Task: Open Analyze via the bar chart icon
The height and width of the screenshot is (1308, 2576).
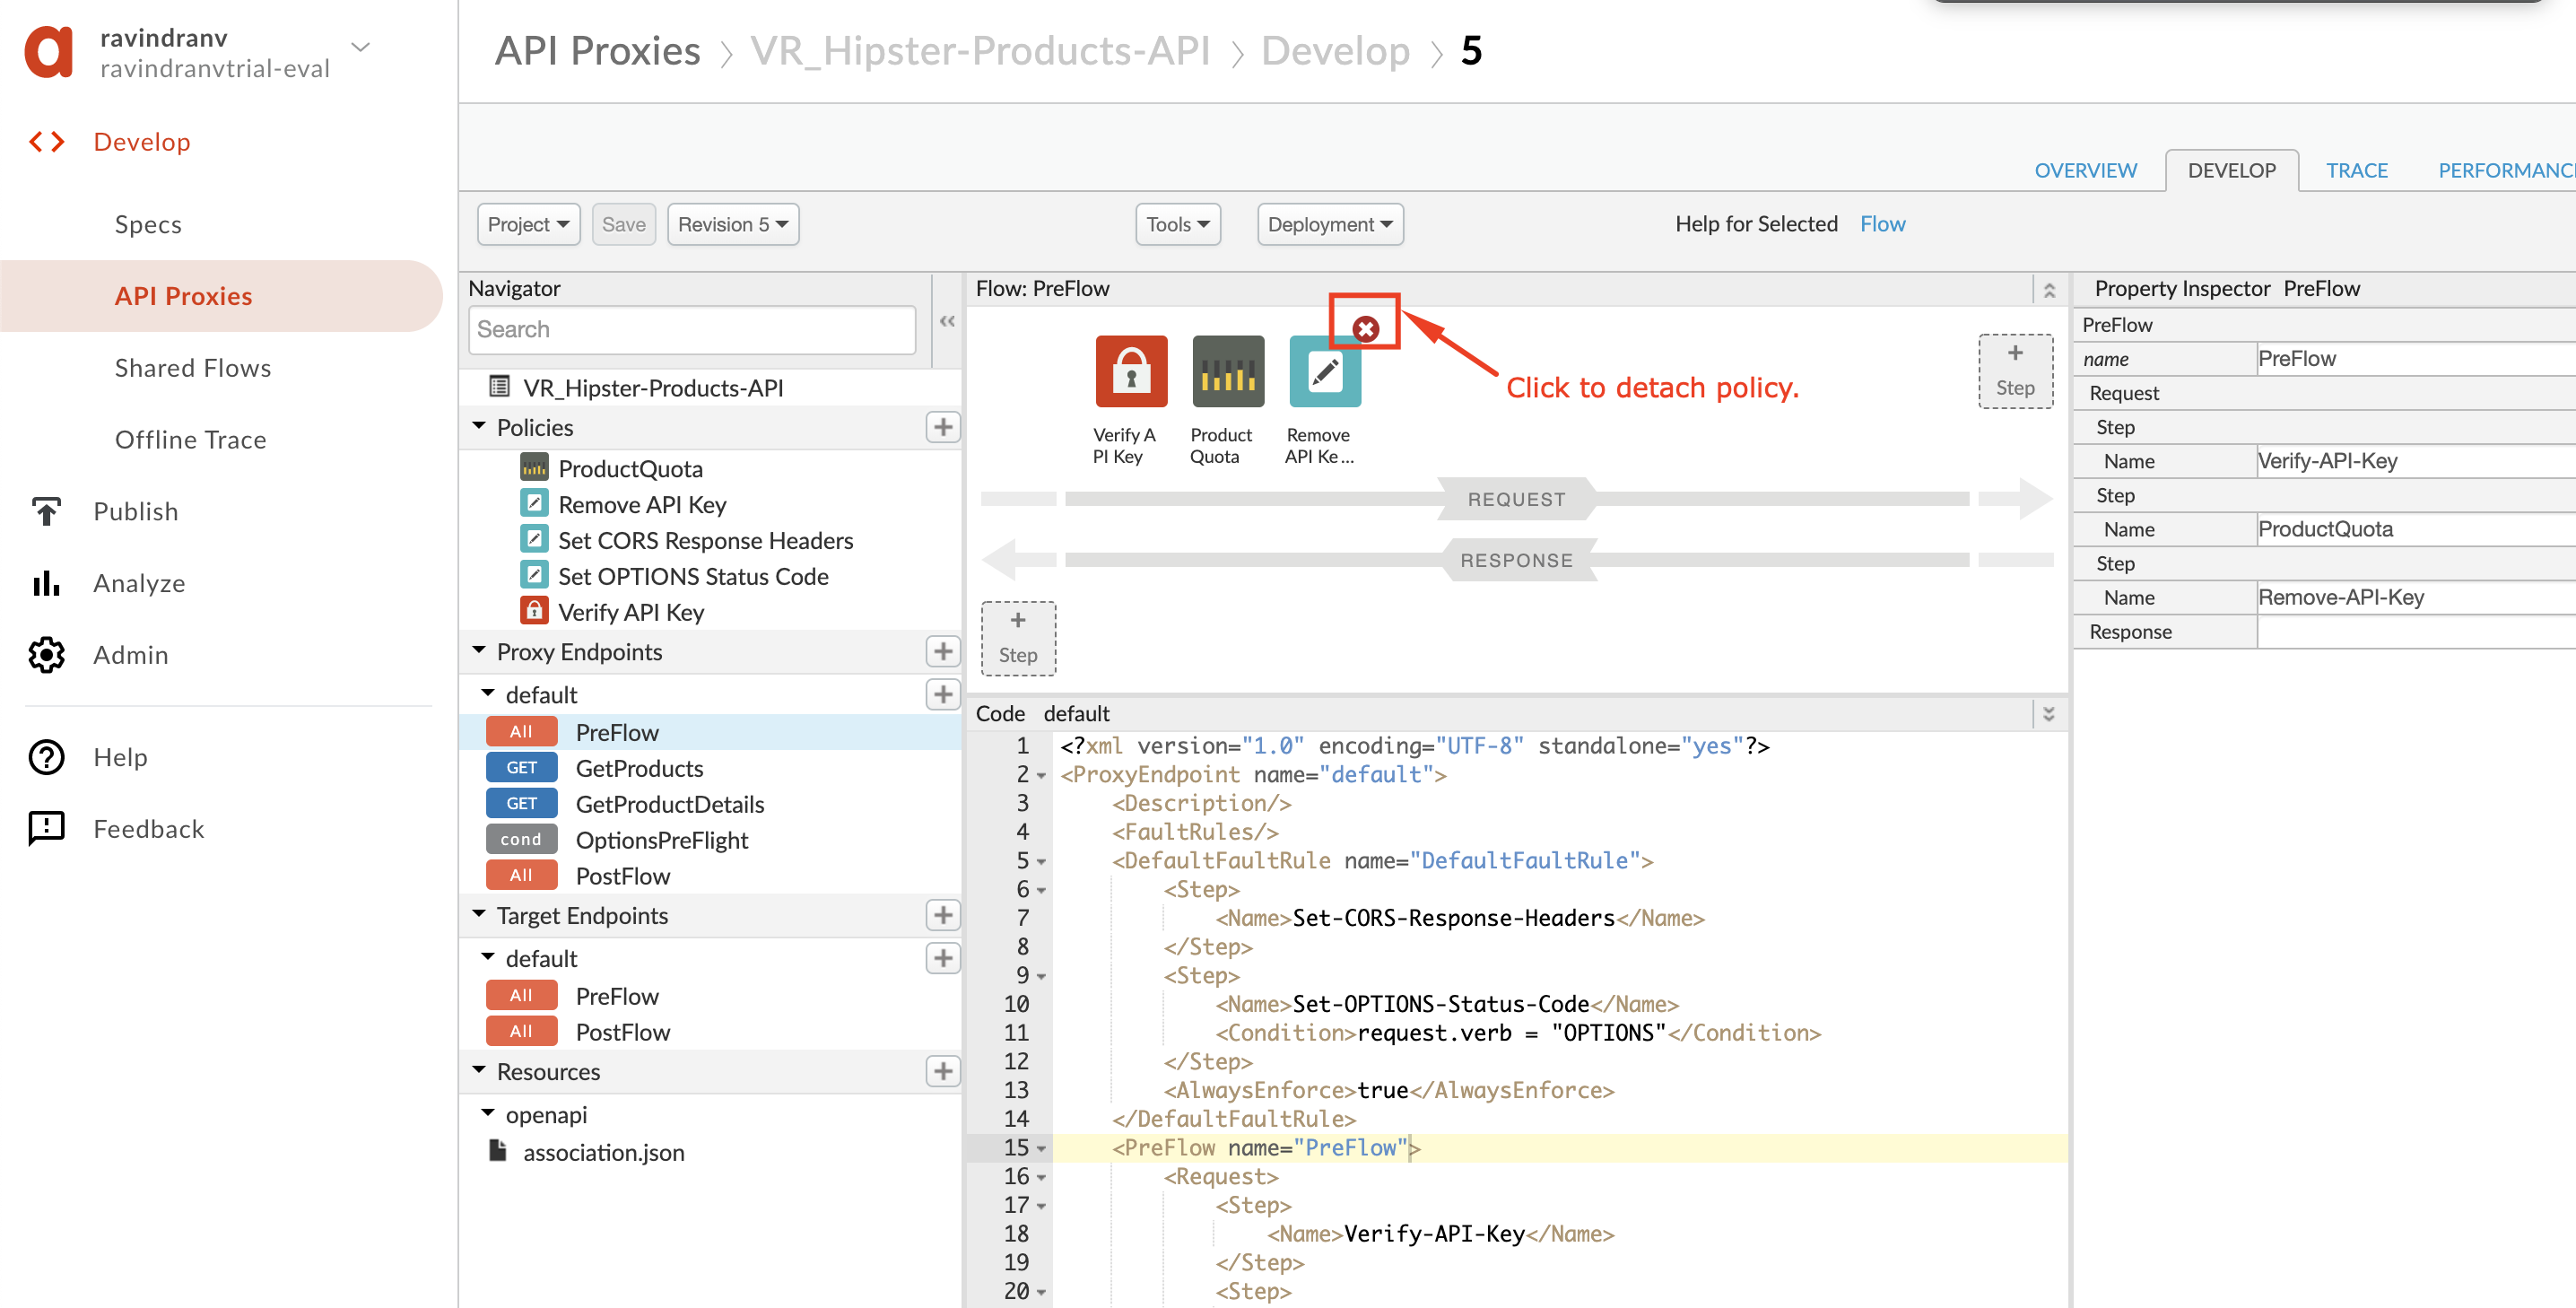Action: 46,583
